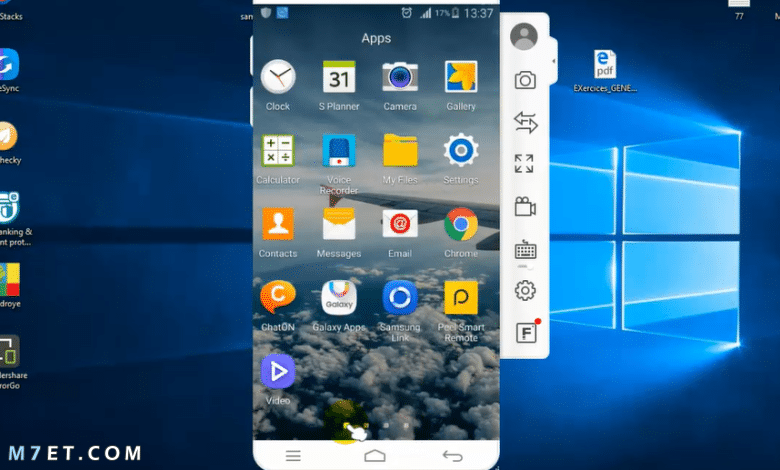Open the phone Settings app

(x=461, y=150)
